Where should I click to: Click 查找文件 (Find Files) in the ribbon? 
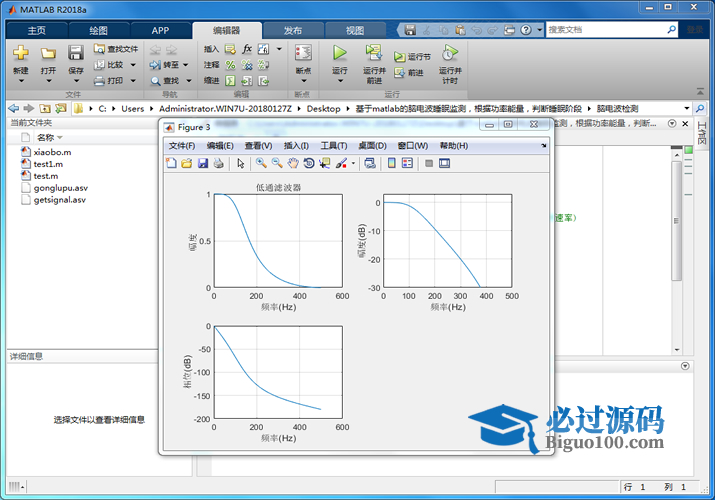point(116,49)
